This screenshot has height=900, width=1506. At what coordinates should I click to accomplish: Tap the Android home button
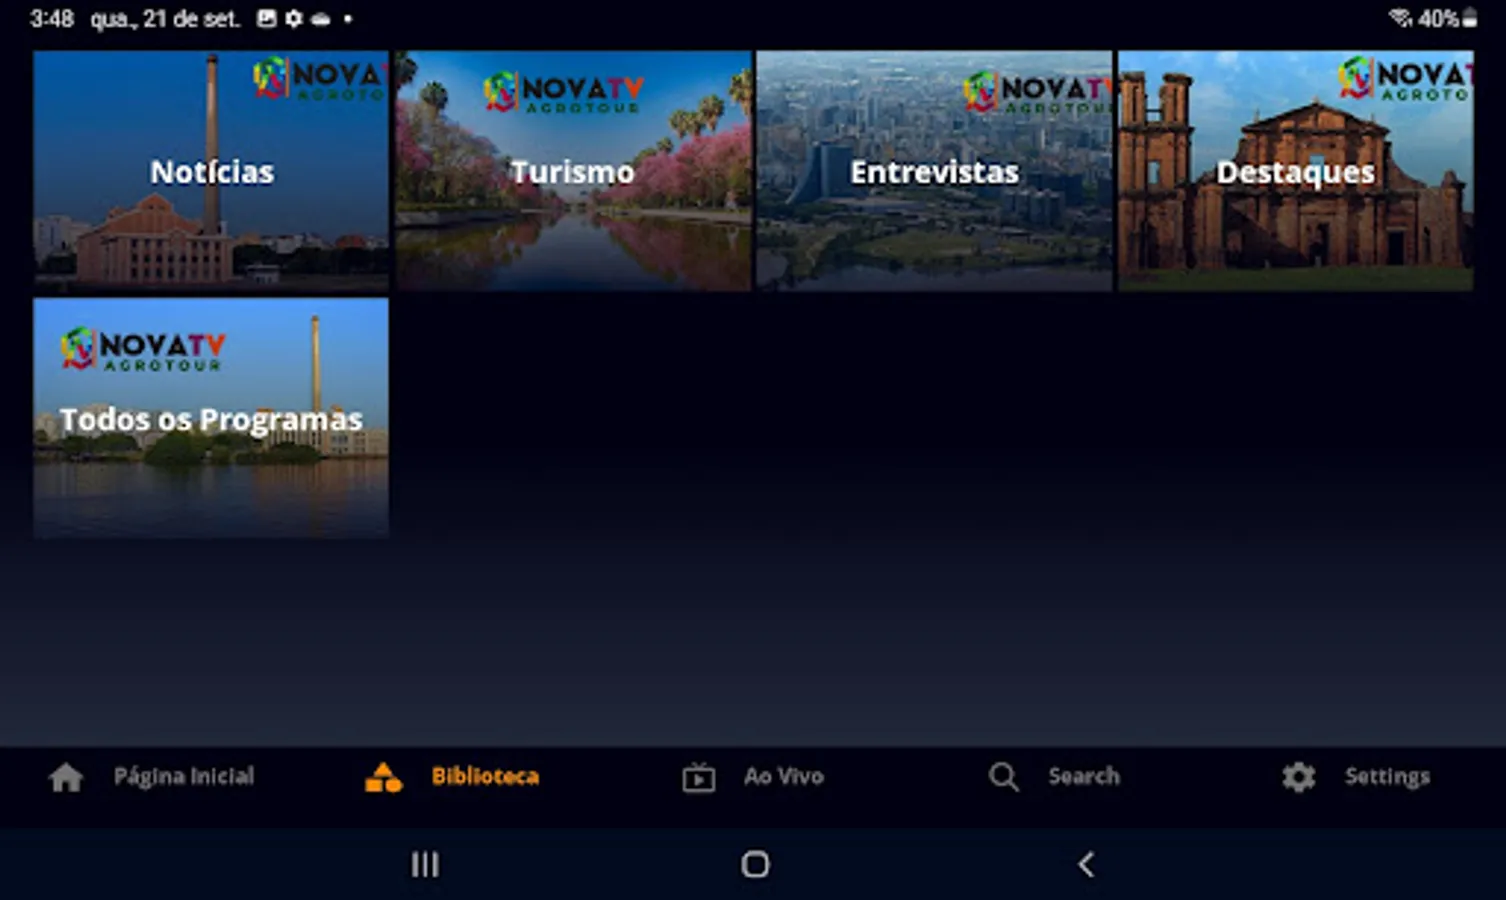pos(755,864)
